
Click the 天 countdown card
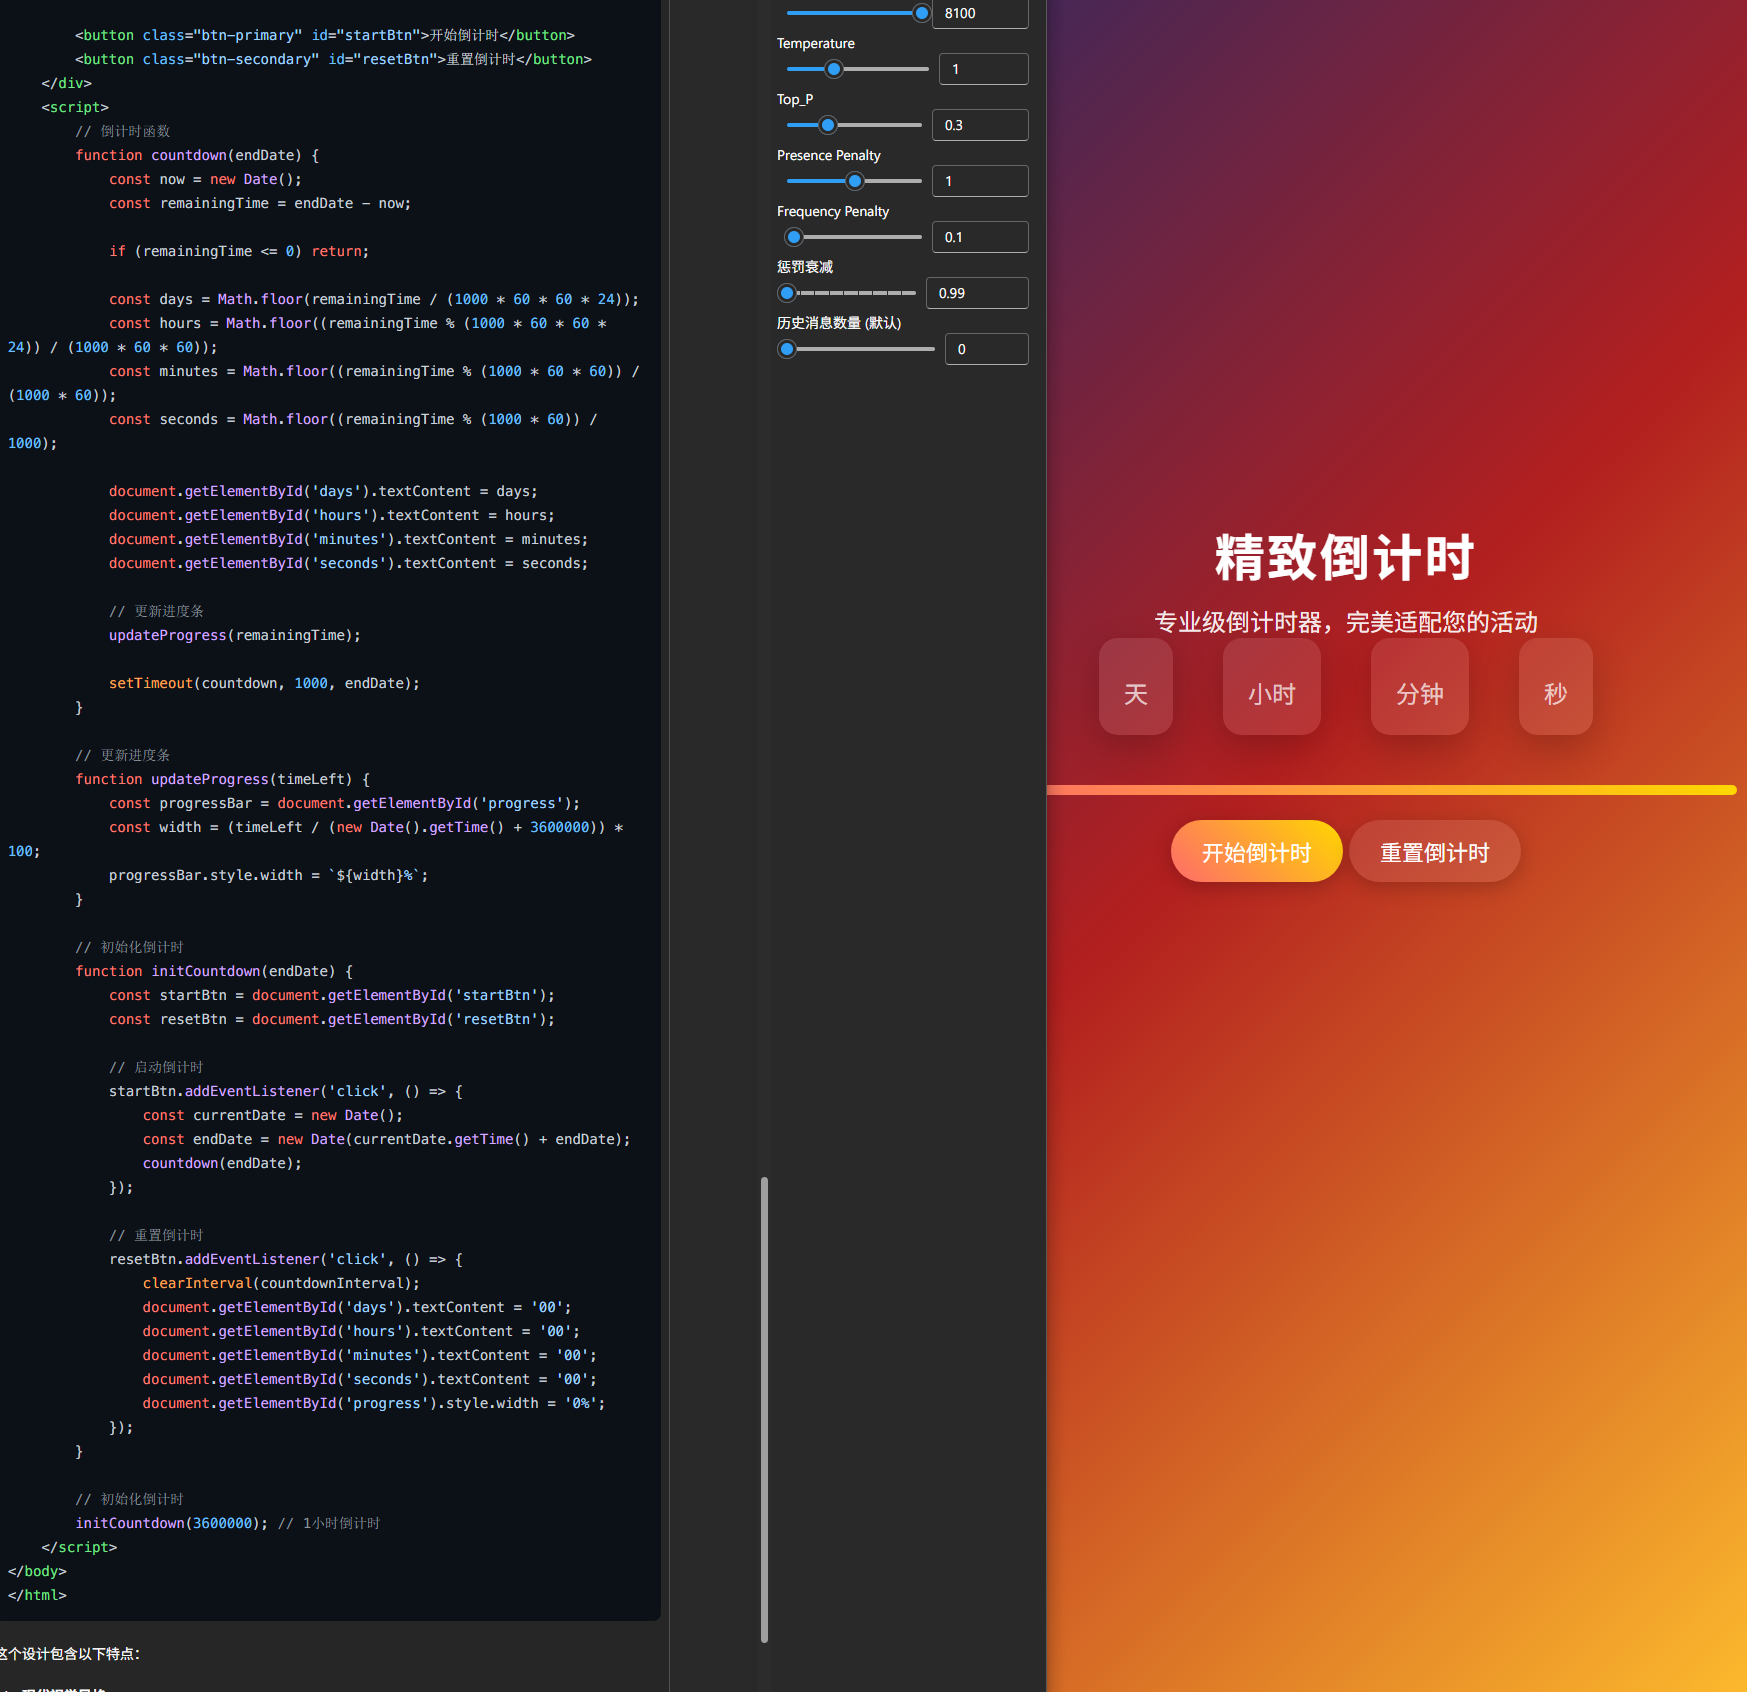tap(1135, 687)
